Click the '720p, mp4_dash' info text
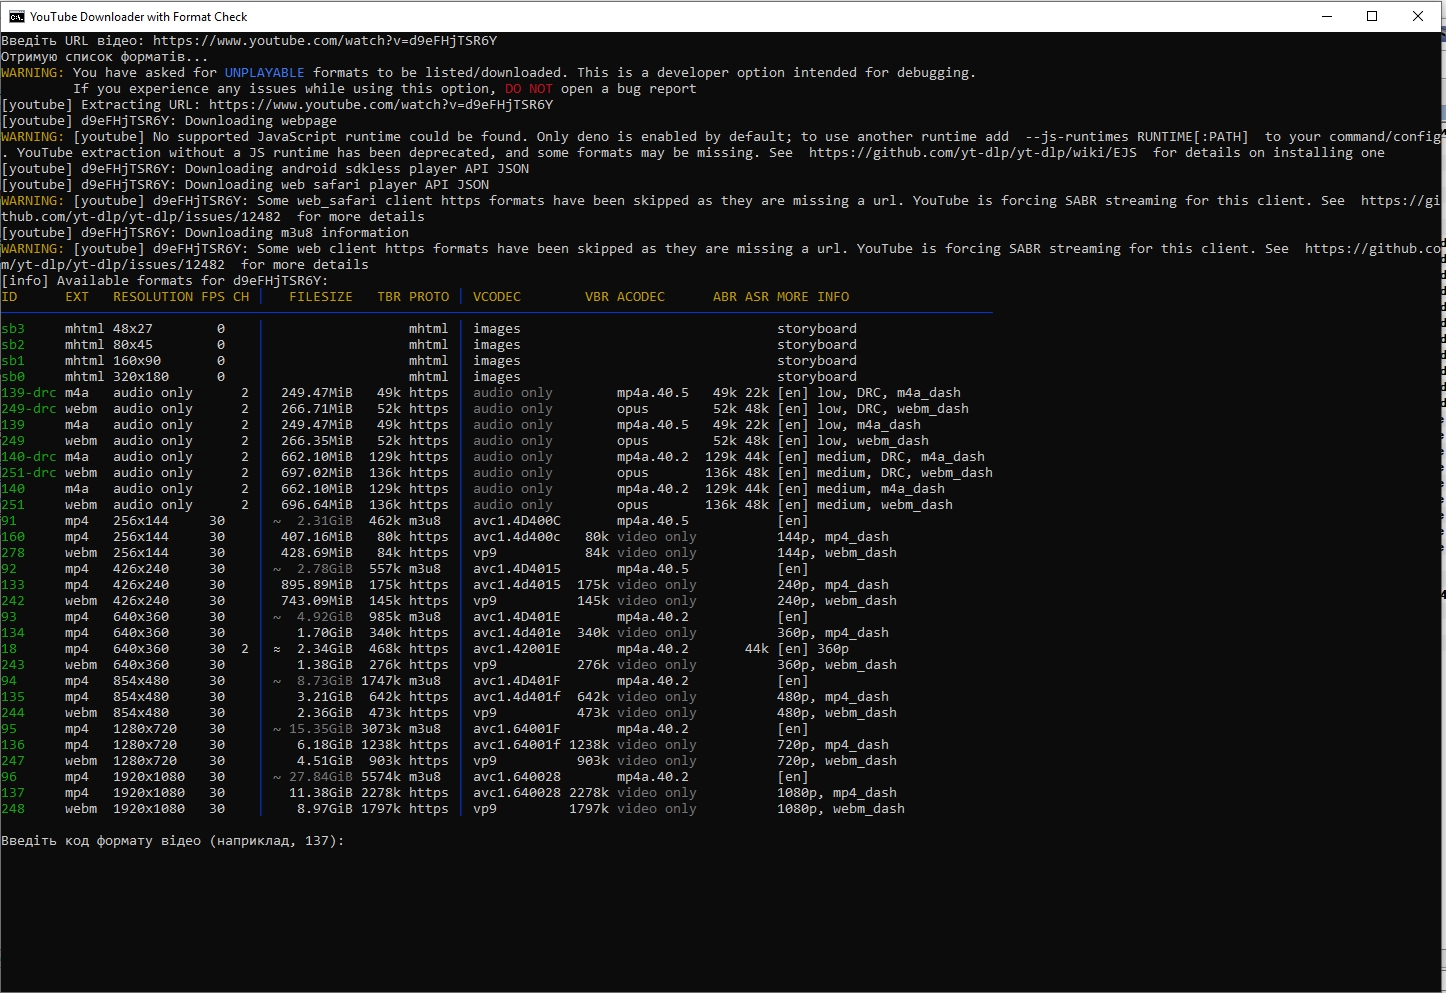1446x993 pixels. point(833,745)
